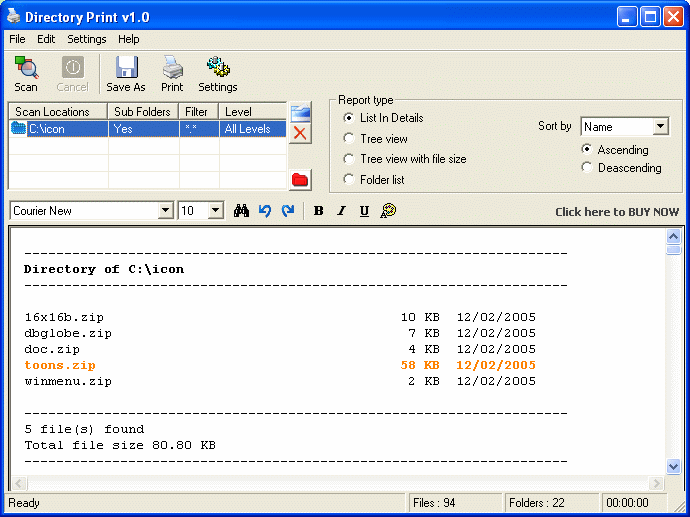This screenshot has height=517, width=690.
Task: Click the doc.zip line in report
Action: pos(280,349)
